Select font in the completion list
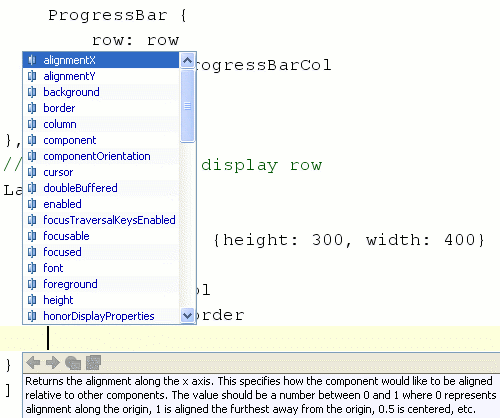The image size is (500, 418). [x=101, y=268]
